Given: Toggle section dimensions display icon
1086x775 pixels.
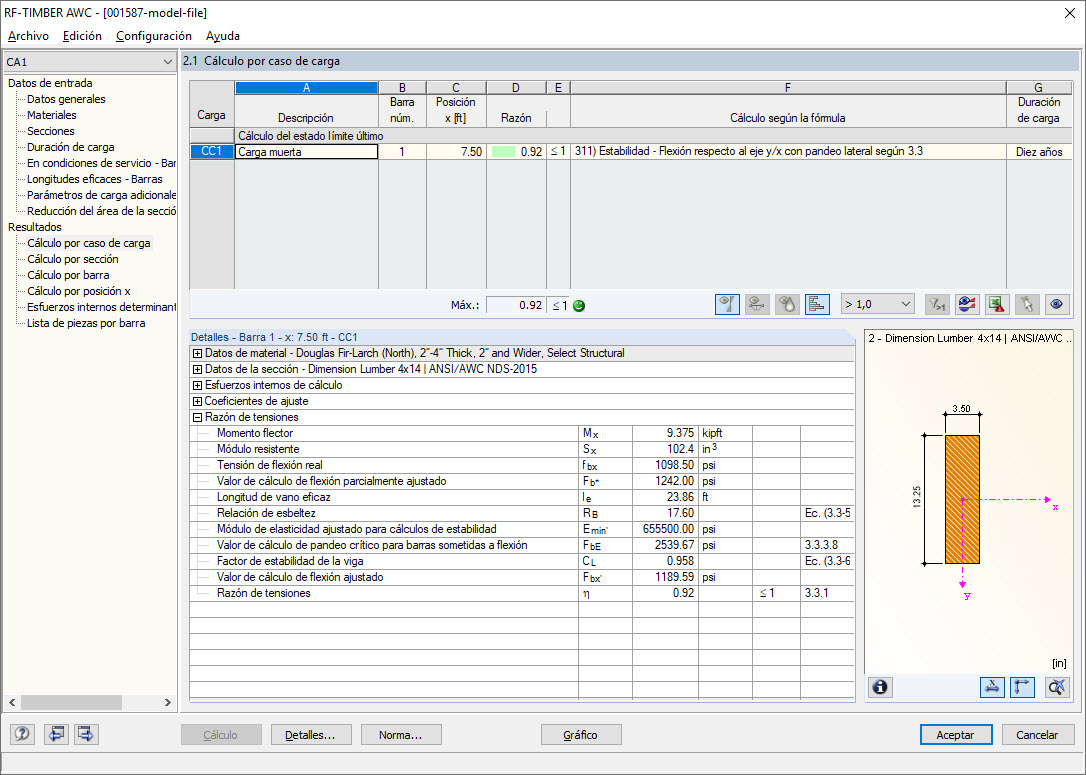Looking at the screenshot, I should [x=992, y=687].
